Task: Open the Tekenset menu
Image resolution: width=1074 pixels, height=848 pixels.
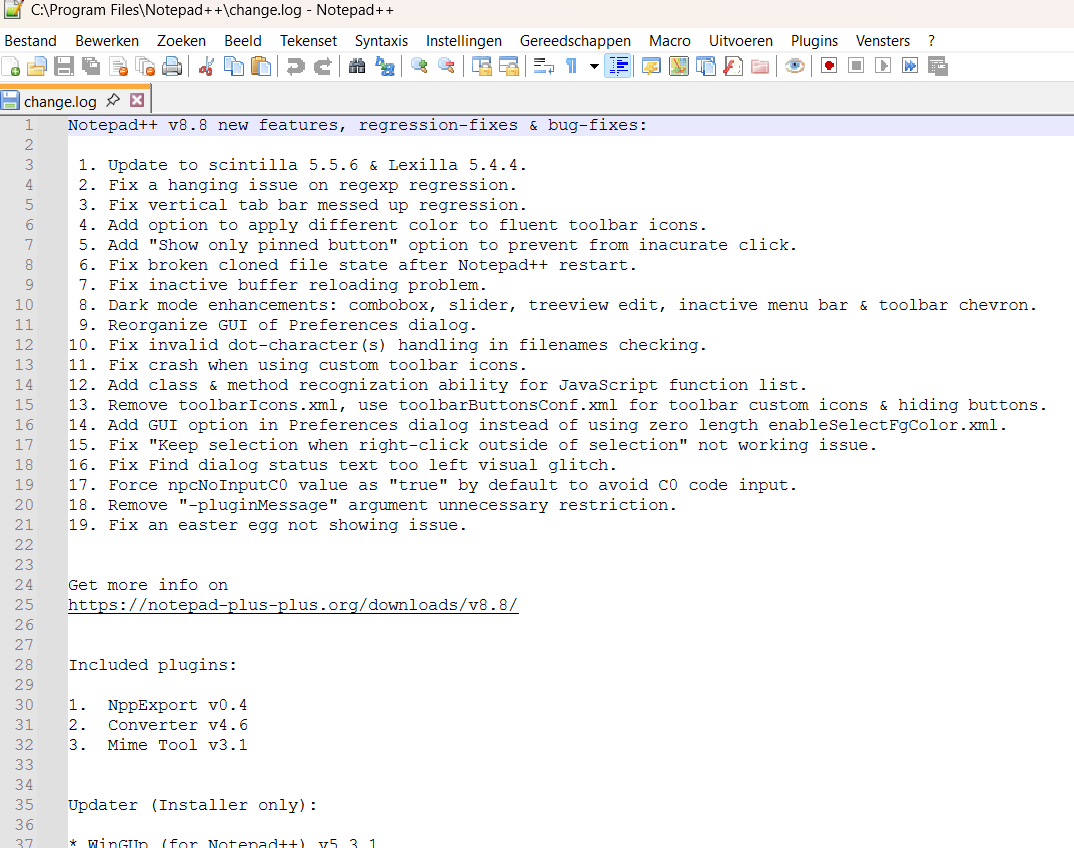Action: coord(308,41)
